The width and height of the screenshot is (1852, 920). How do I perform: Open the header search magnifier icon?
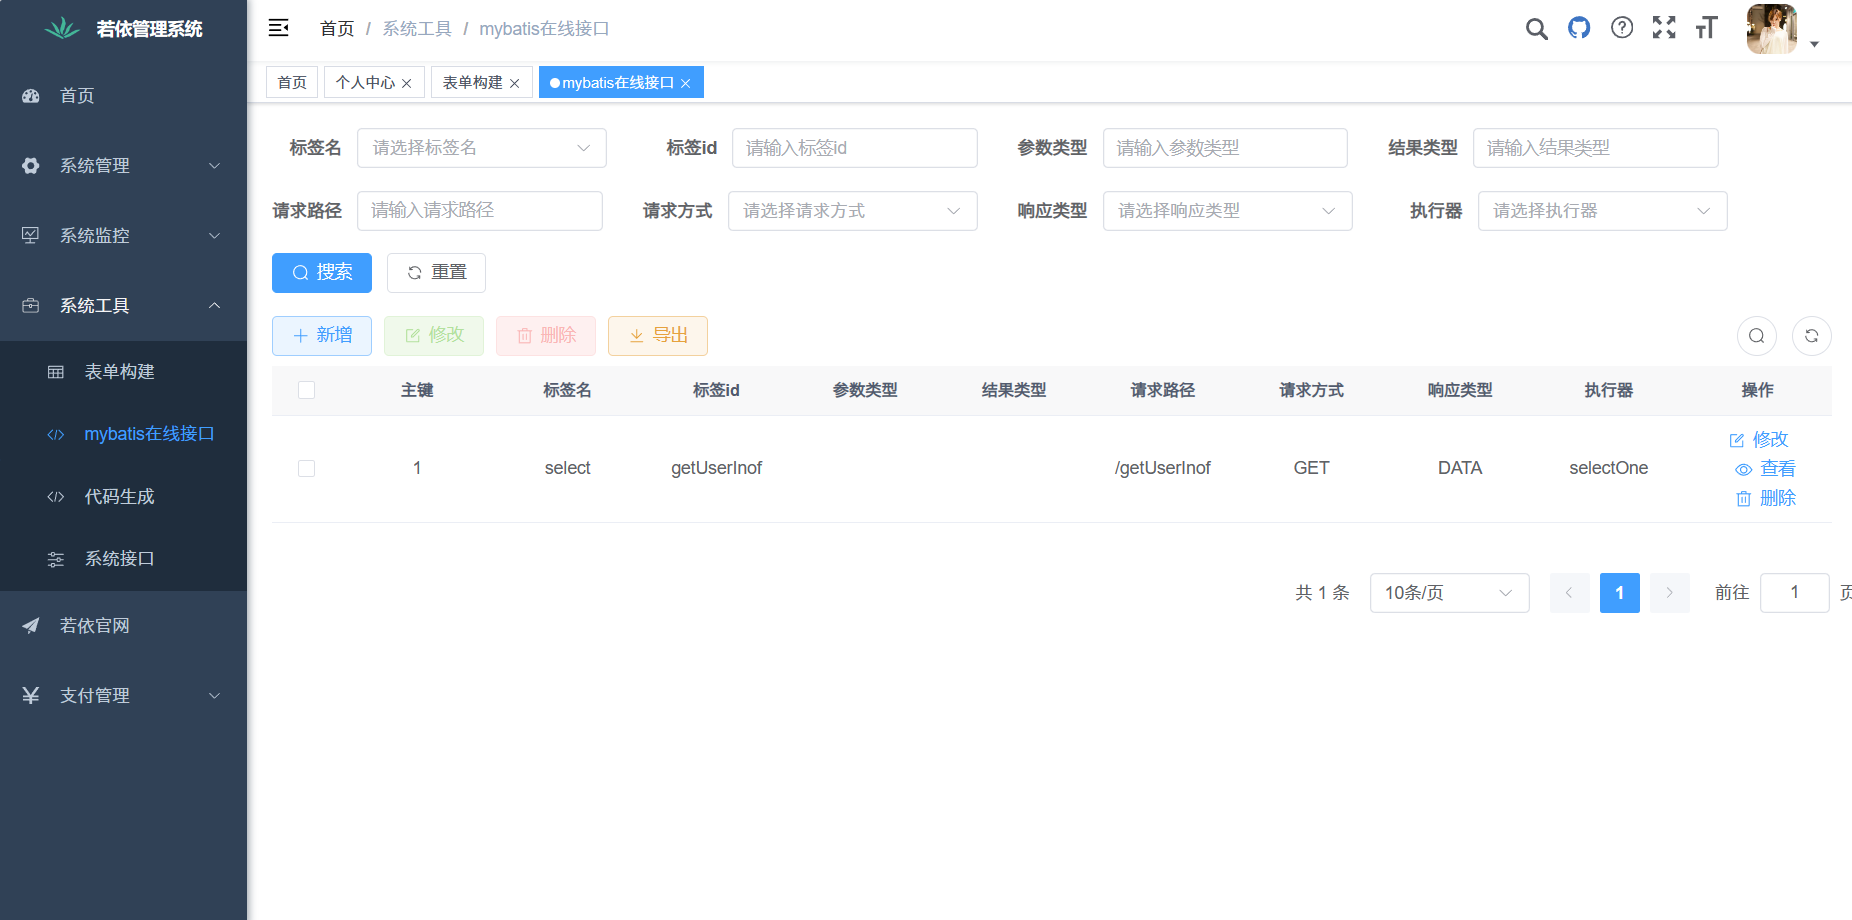point(1536,29)
